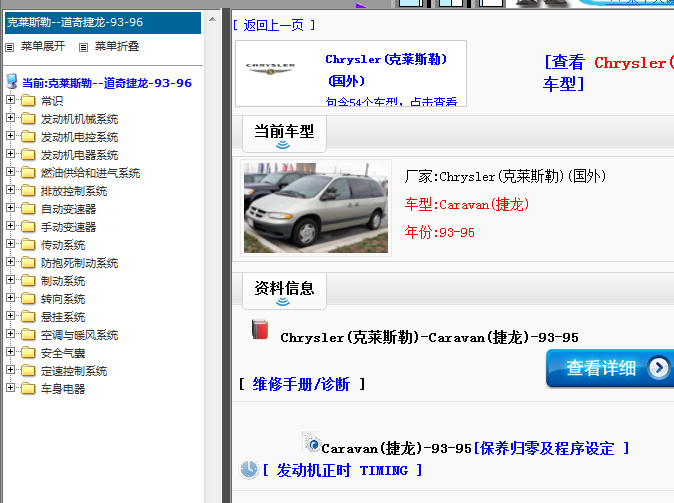Open the 转向系统 tree item
Viewport: 674px width, 503px height.
point(63,299)
